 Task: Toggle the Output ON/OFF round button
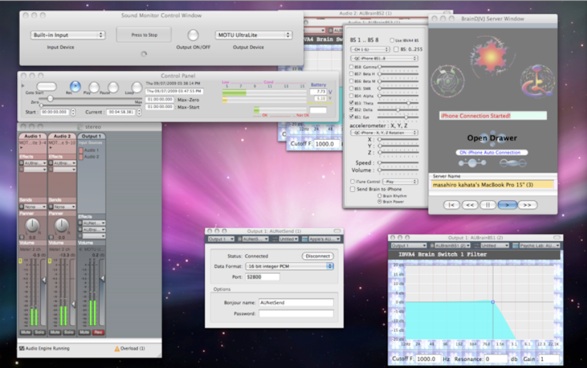193,35
